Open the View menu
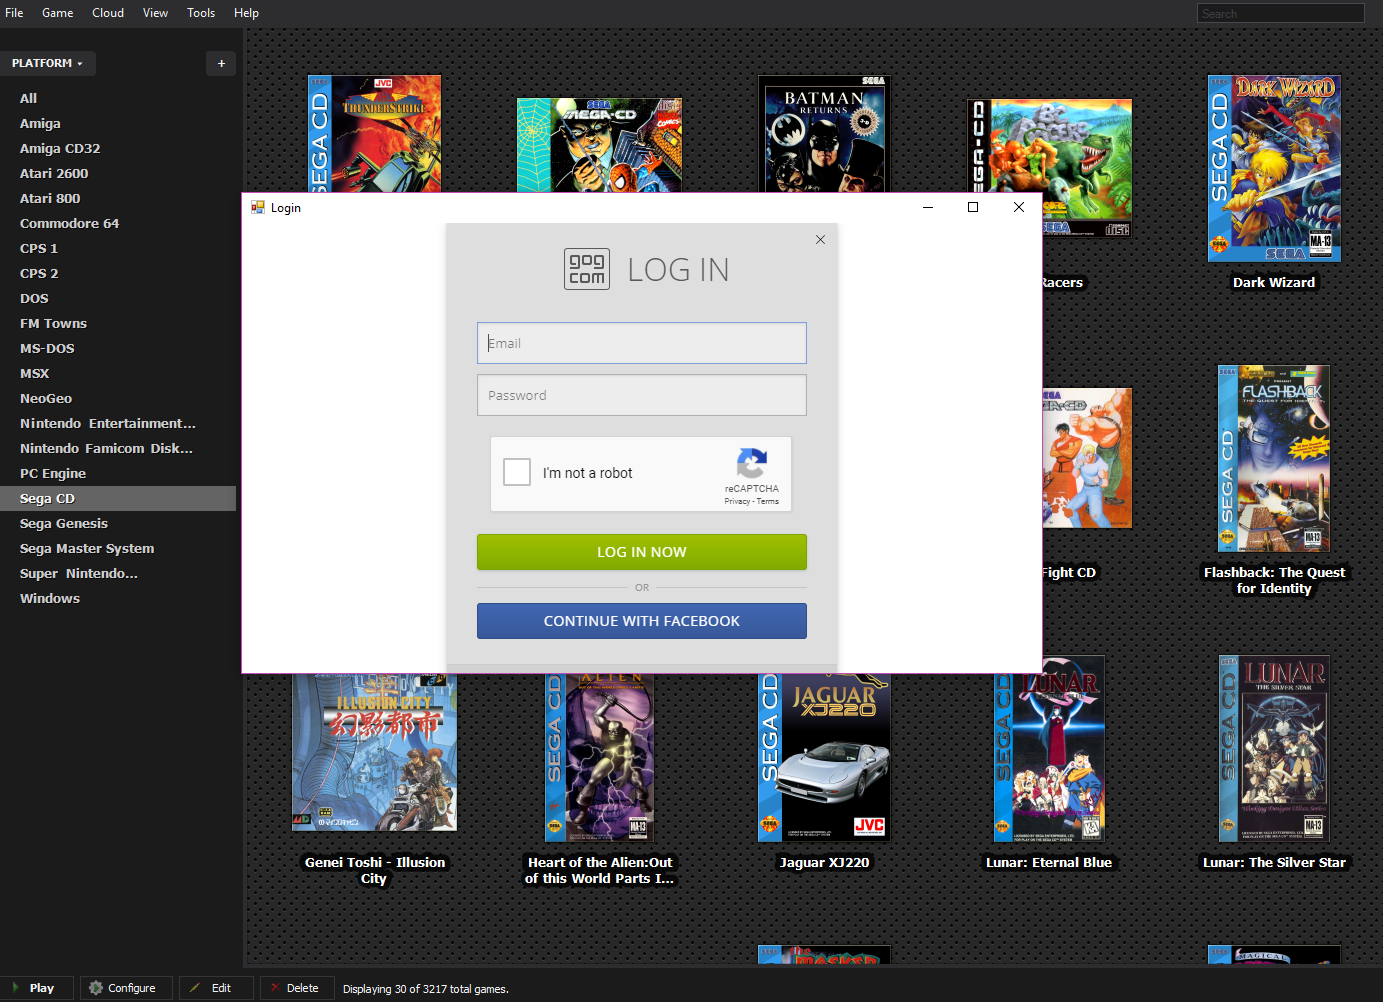 click(x=155, y=13)
